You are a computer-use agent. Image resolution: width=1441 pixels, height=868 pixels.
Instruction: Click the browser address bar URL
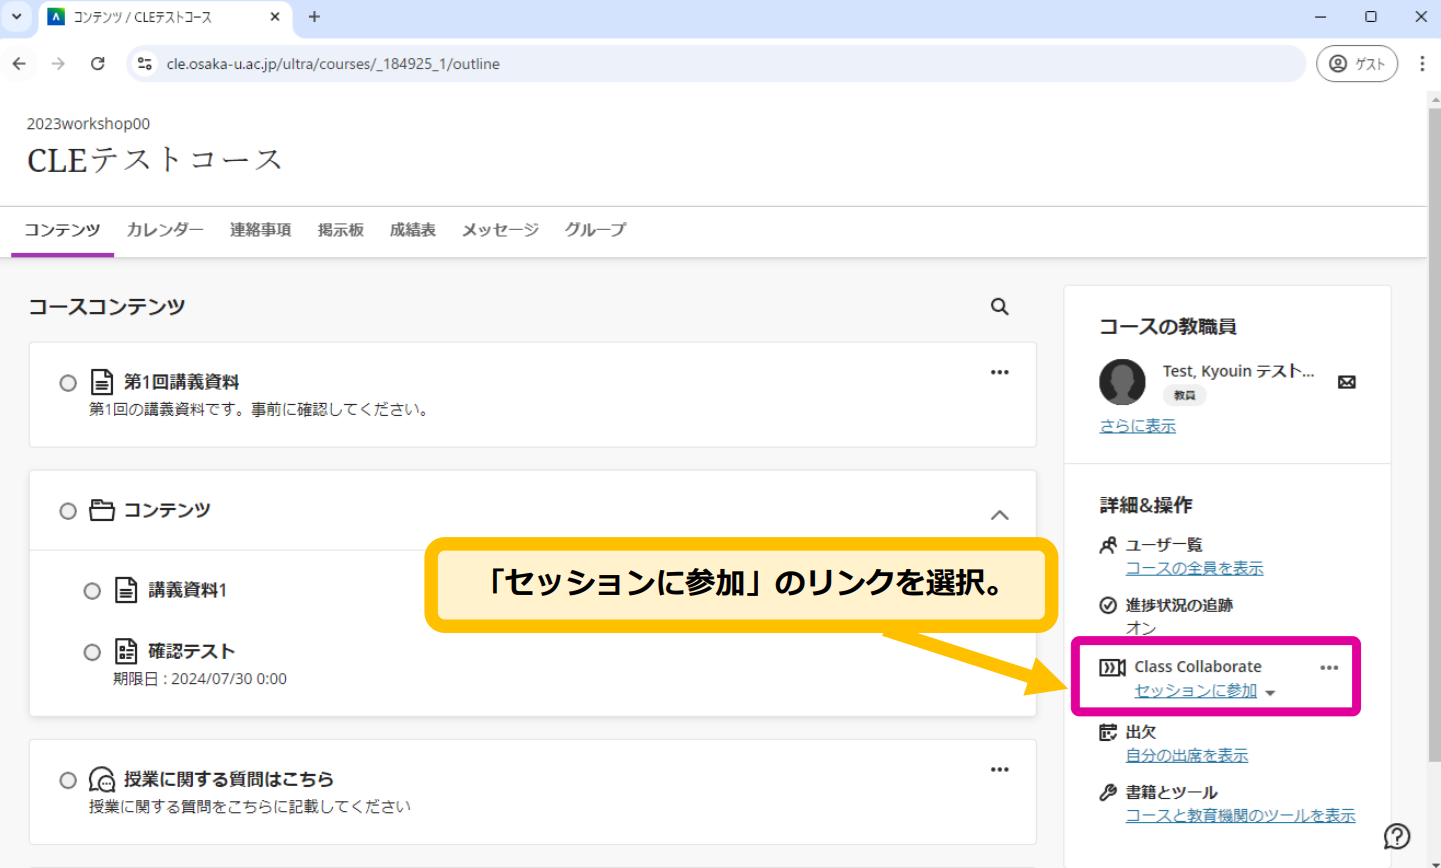333,63
